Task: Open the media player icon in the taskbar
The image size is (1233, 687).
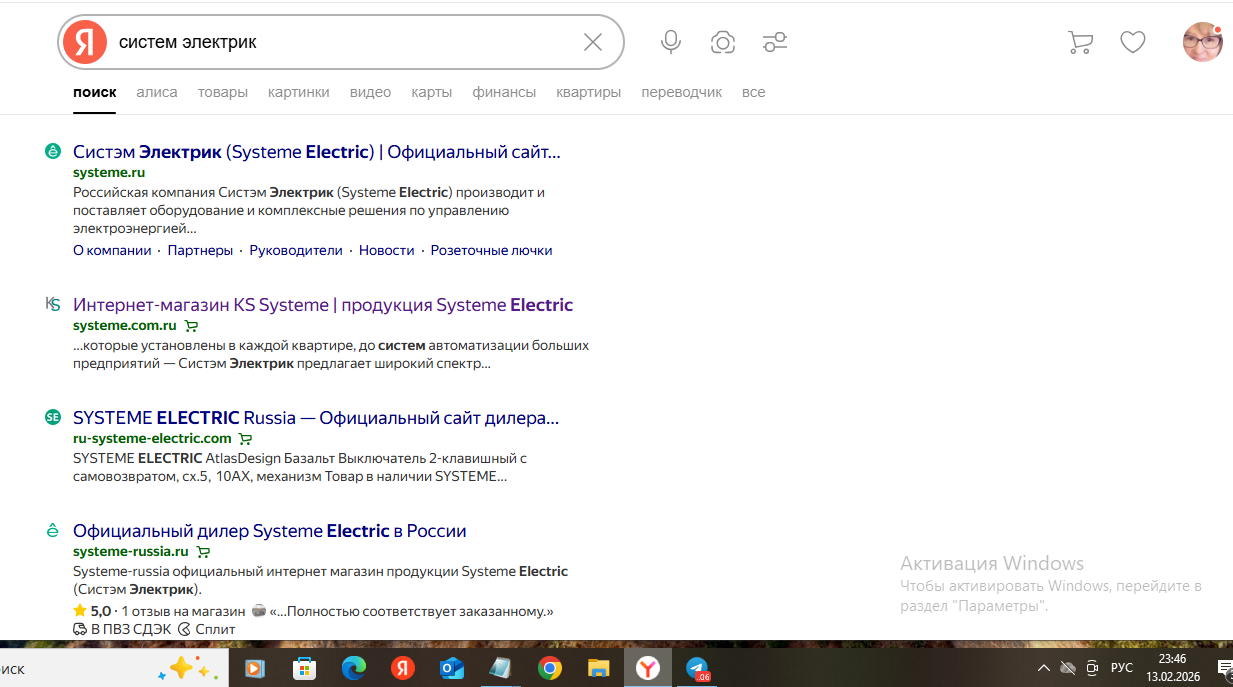Action: [255, 668]
